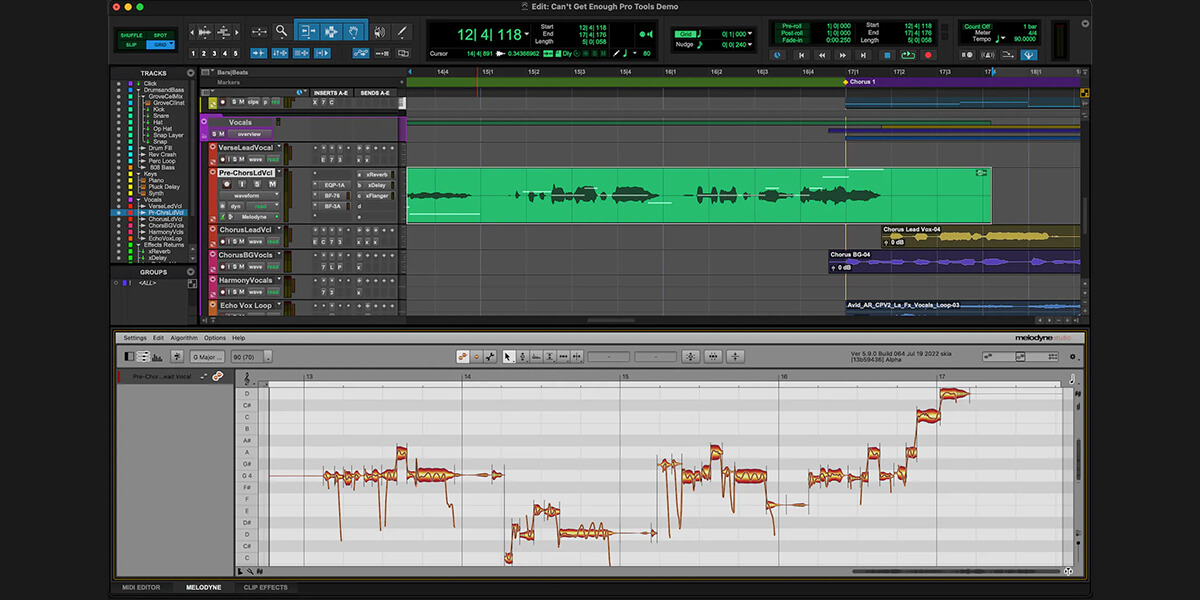The width and height of the screenshot is (1200, 600).
Task: Select Melodyne note separation tool
Action: click(x=578, y=356)
